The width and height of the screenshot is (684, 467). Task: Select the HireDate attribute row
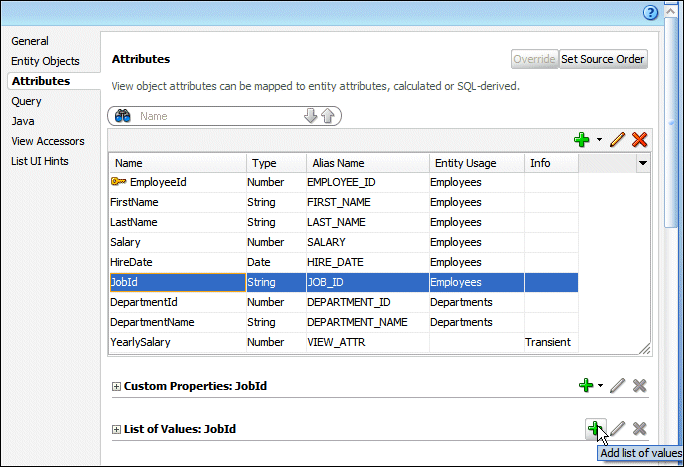(x=344, y=262)
